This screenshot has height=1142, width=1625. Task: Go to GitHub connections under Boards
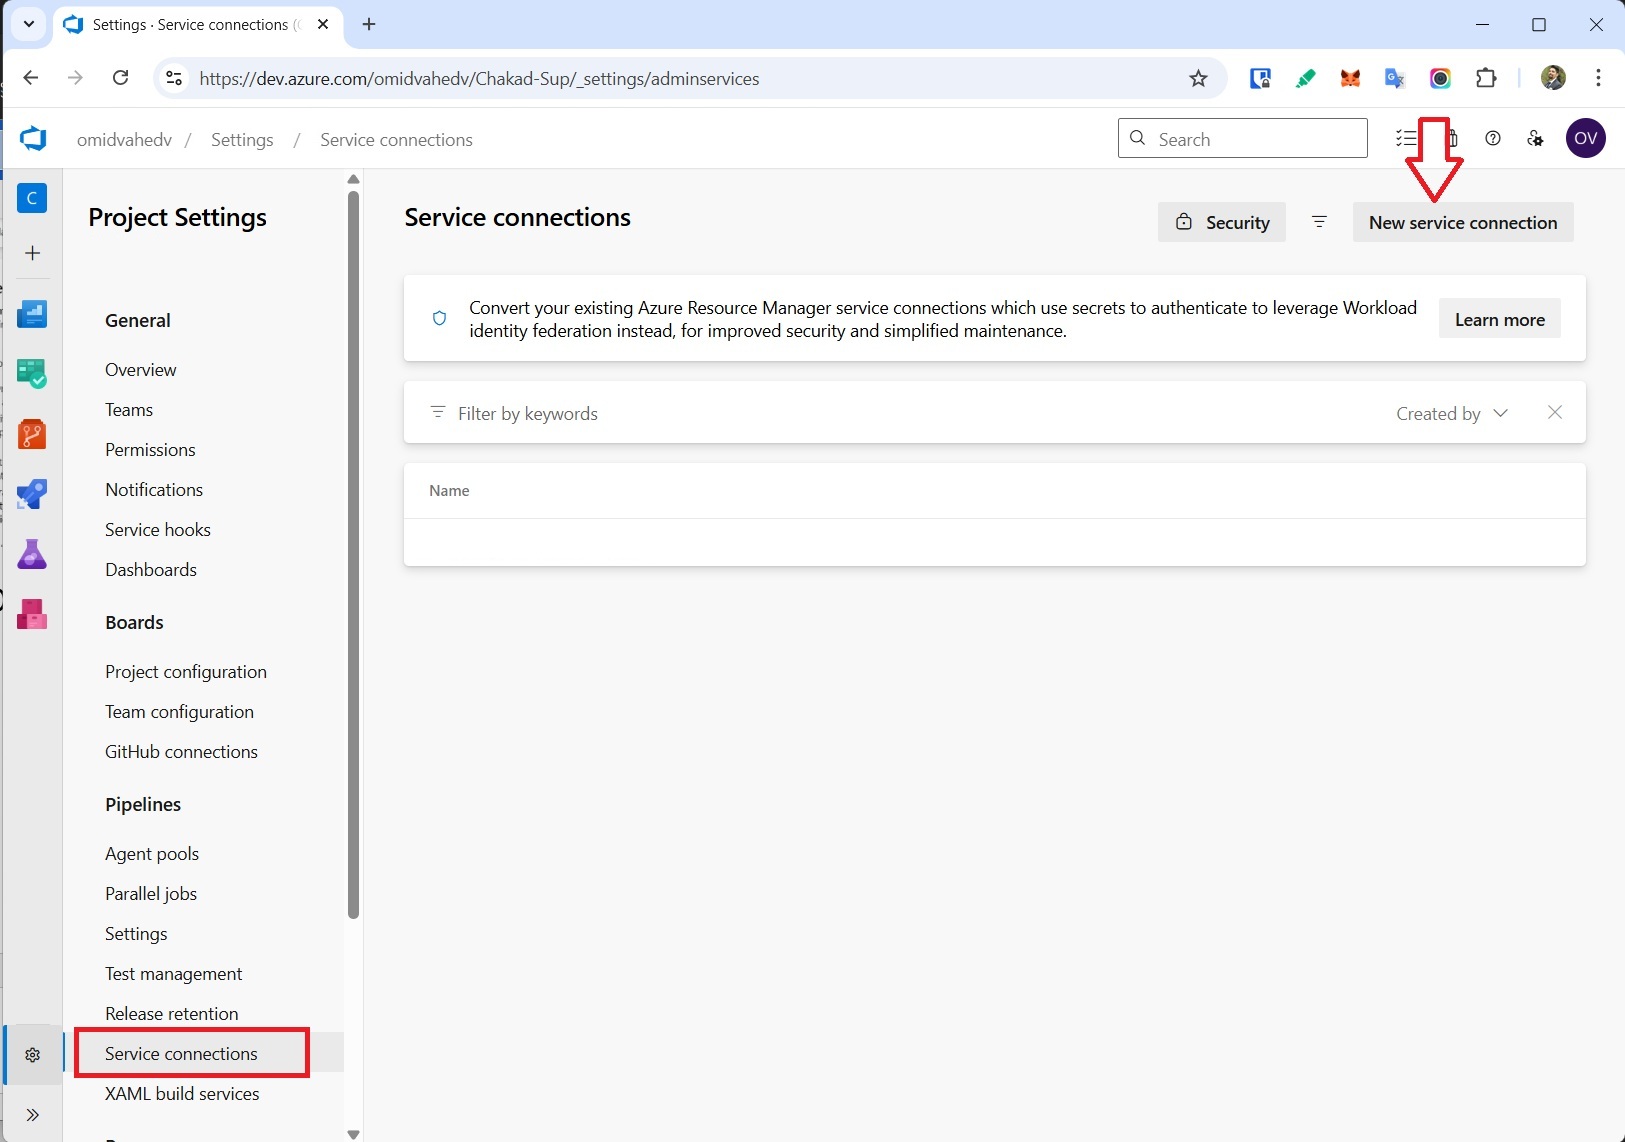[x=181, y=752]
